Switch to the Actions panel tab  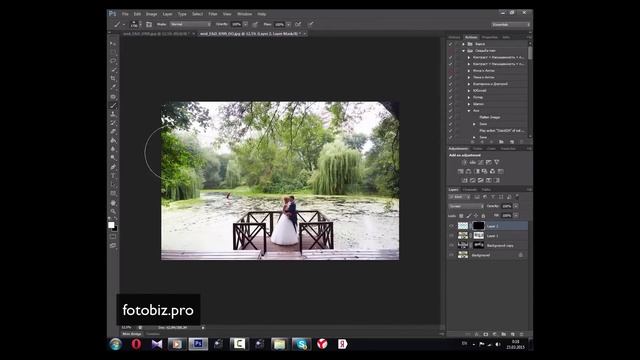coord(471,37)
